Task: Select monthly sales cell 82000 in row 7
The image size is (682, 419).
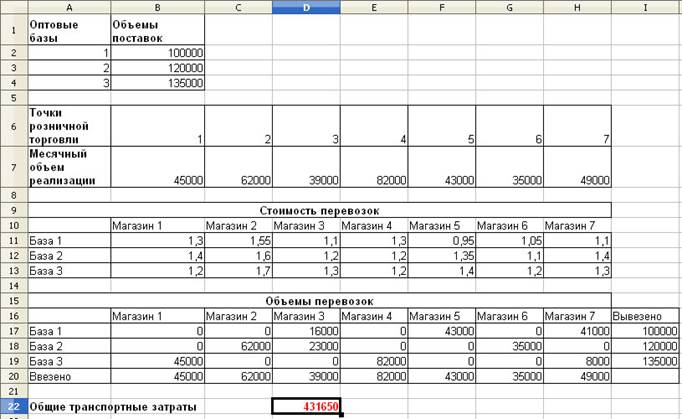Action: pos(374,167)
